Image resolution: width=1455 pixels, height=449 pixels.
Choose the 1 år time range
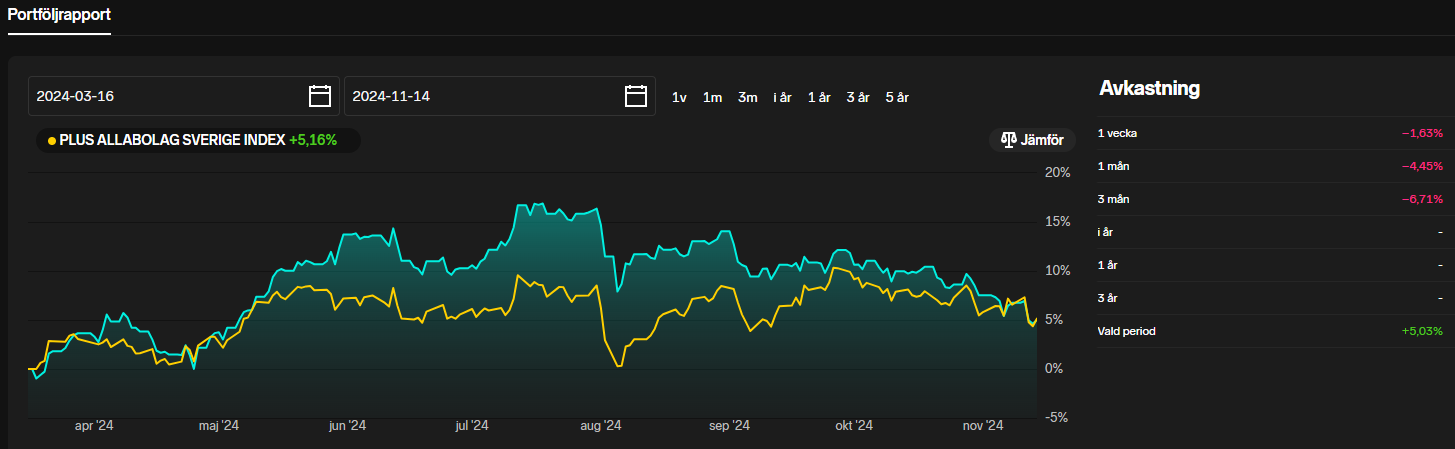tap(819, 97)
